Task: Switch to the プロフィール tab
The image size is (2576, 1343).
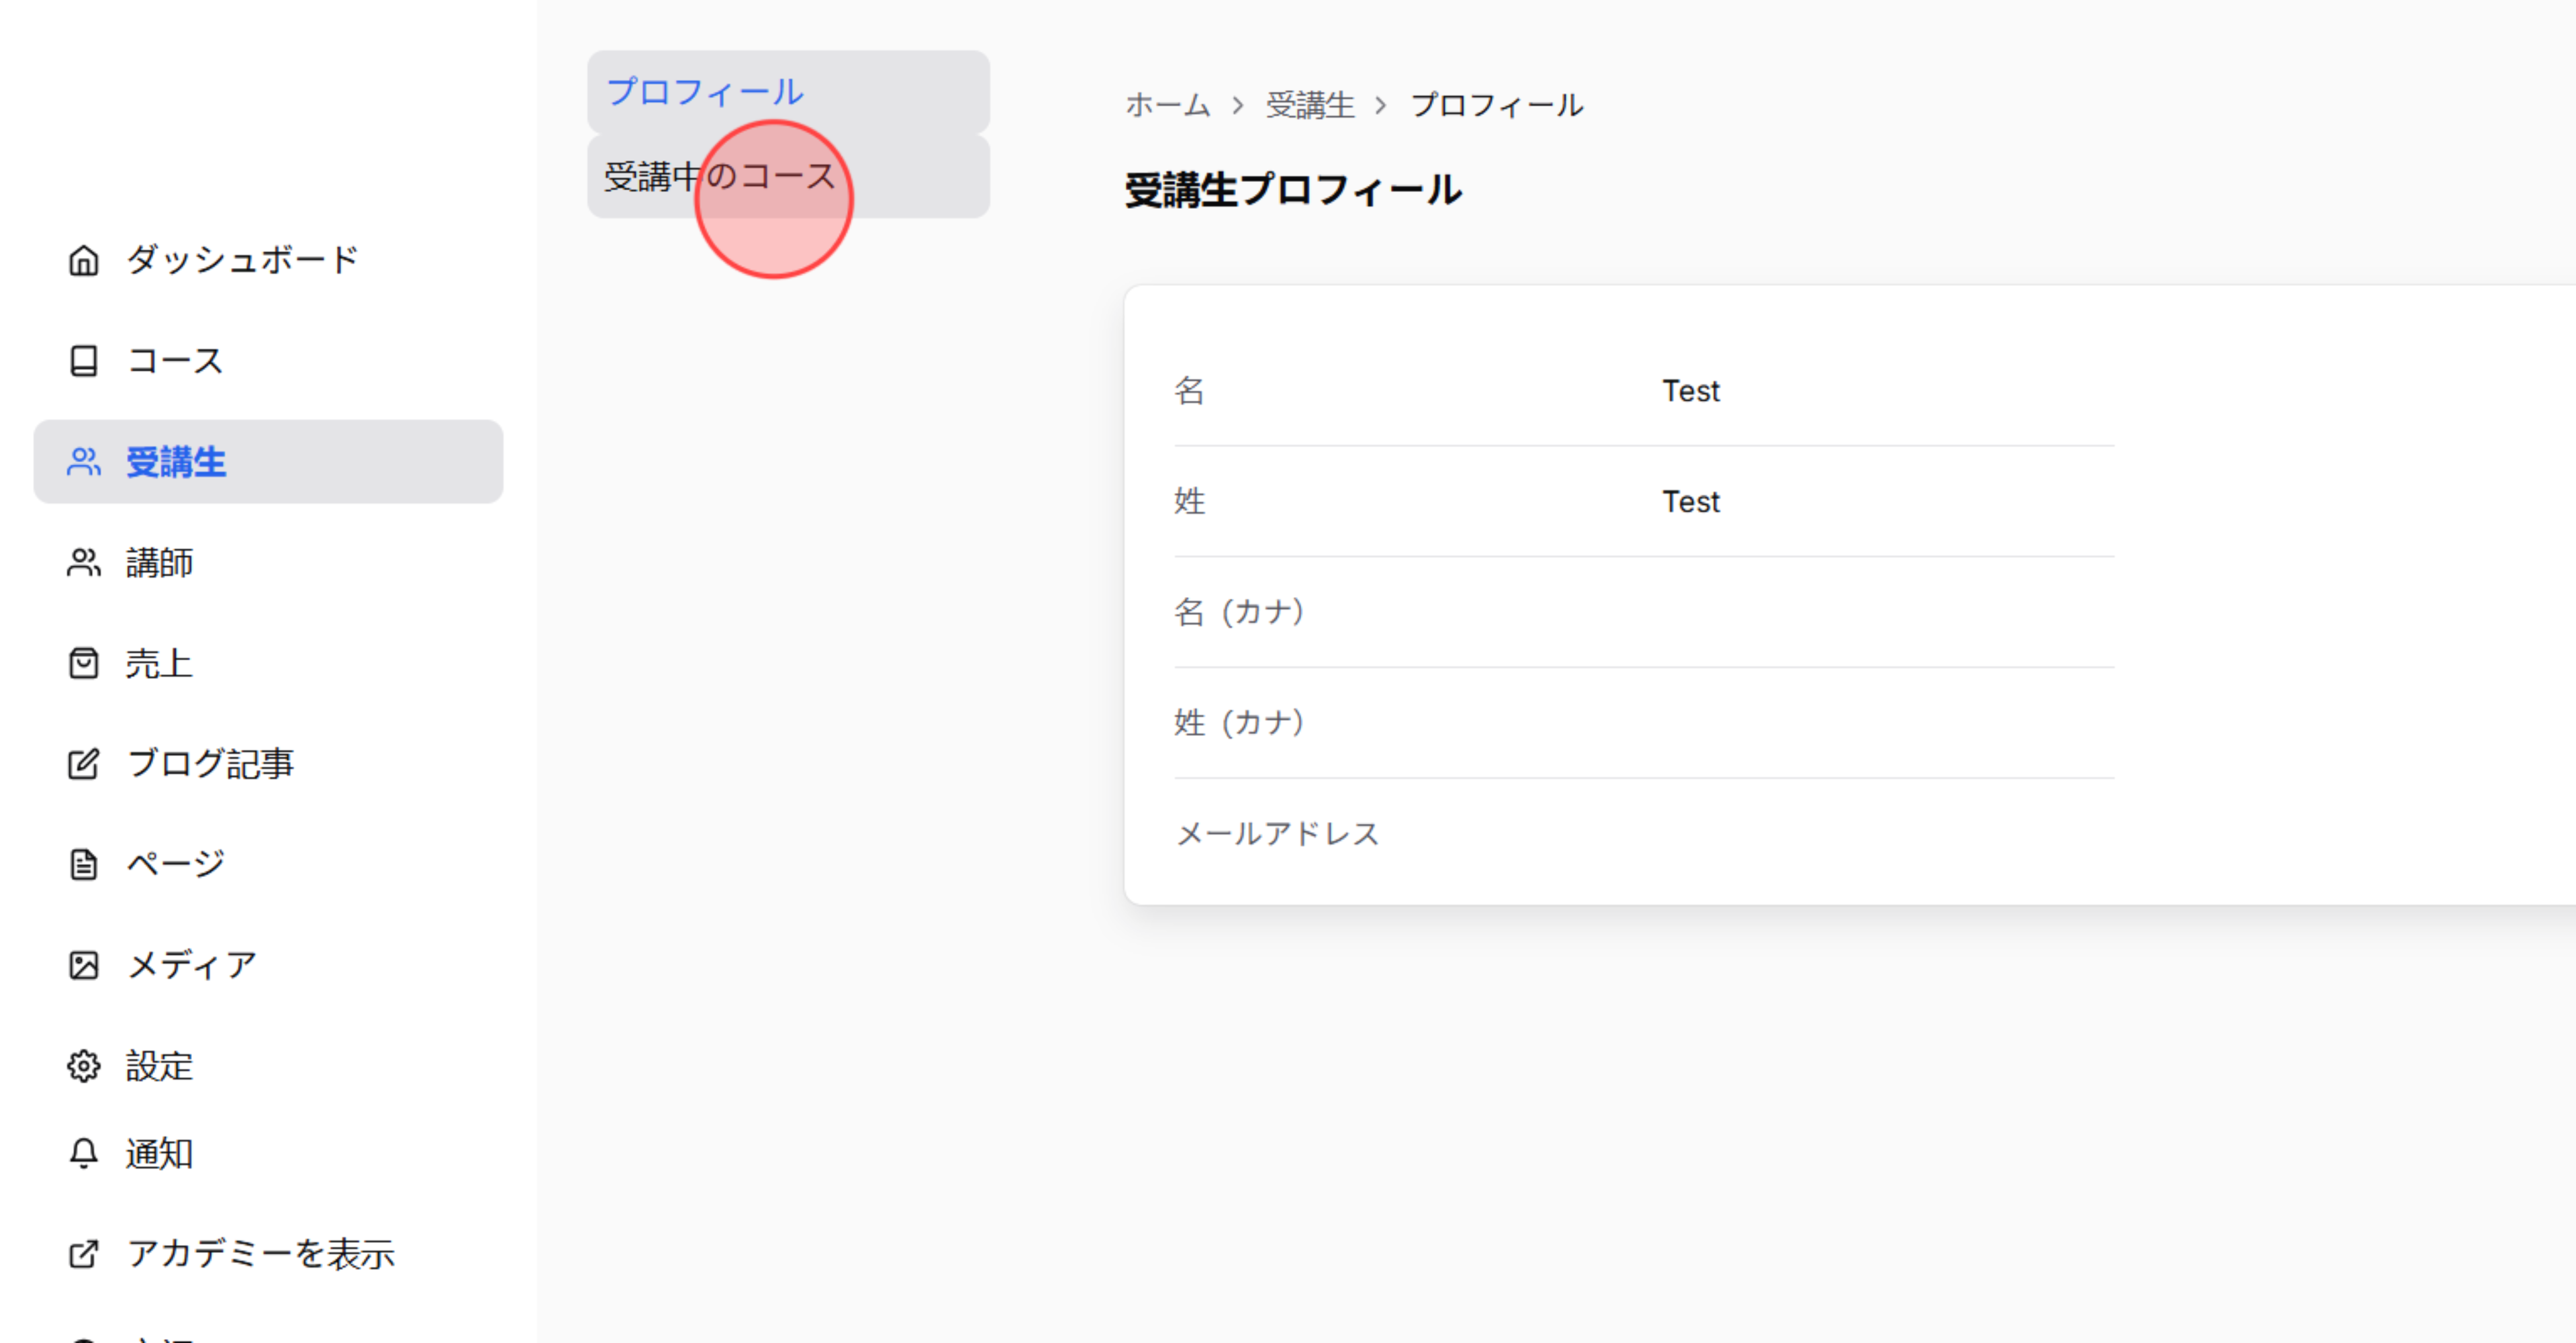Action: pos(703,91)
